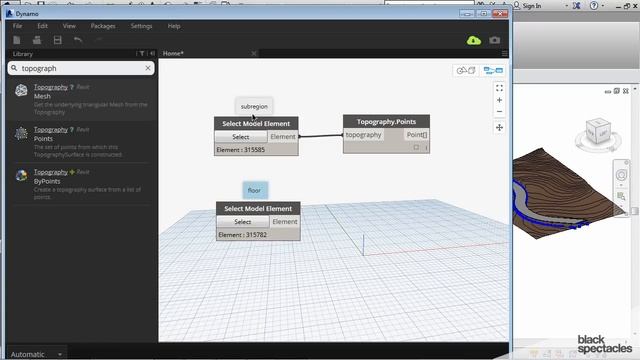Restore down the Revit view window icon
640x360 pixels.
pos(617,91)
